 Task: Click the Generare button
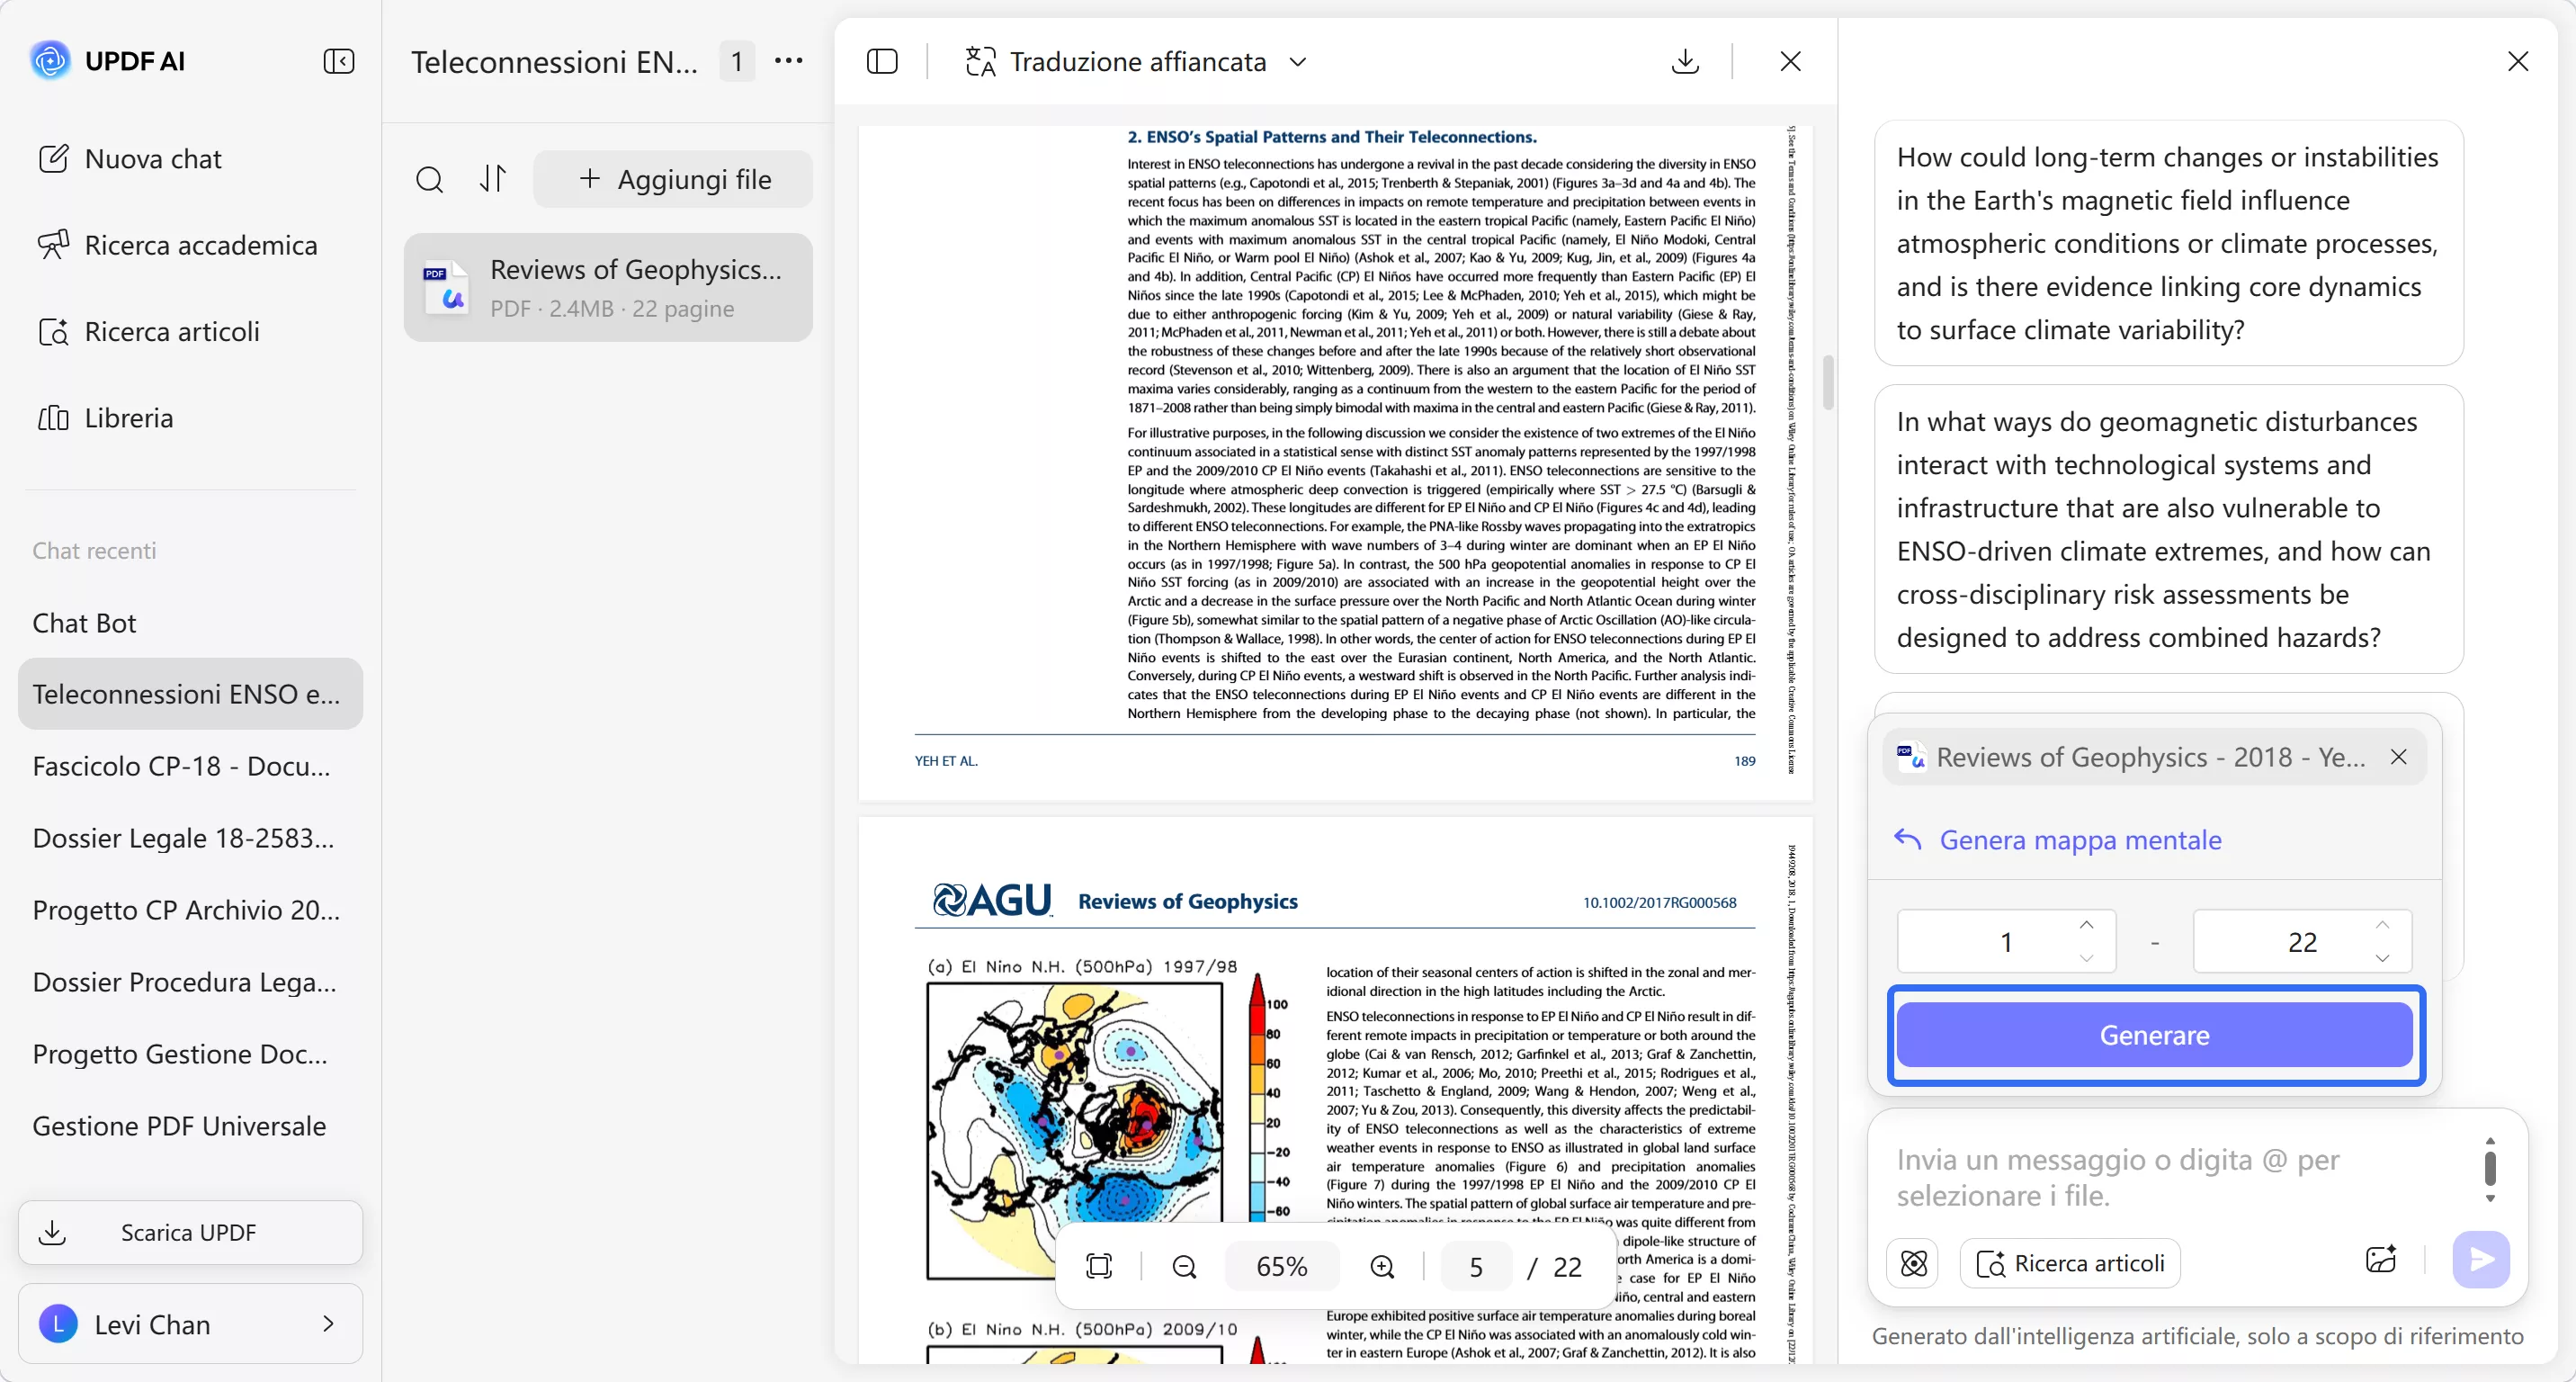[x=2154, y=1035]
